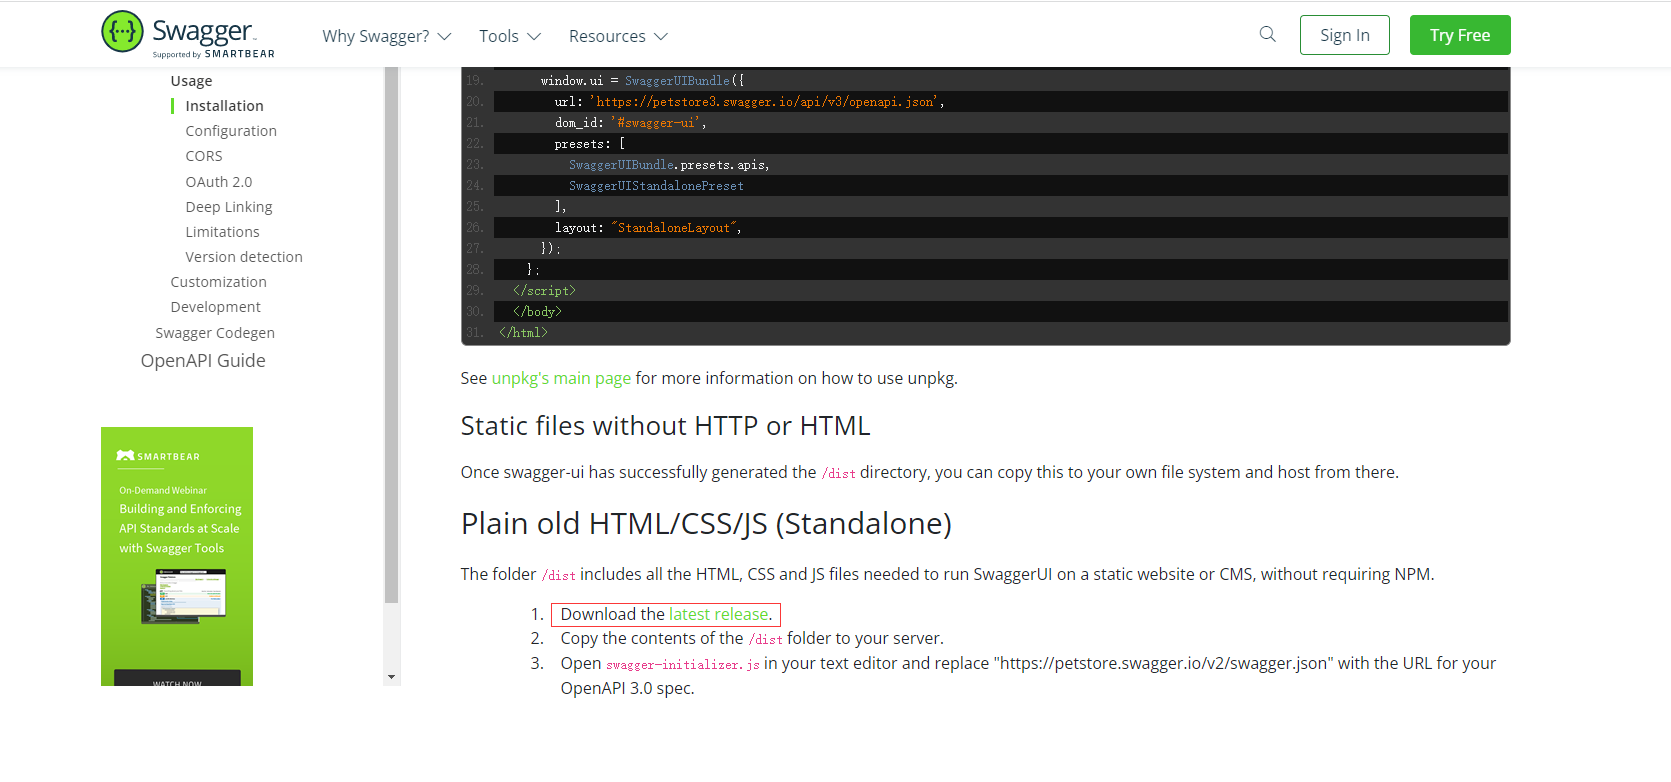
Task: Follow the unpkg's main page link
Action: (x=561, y=378)
